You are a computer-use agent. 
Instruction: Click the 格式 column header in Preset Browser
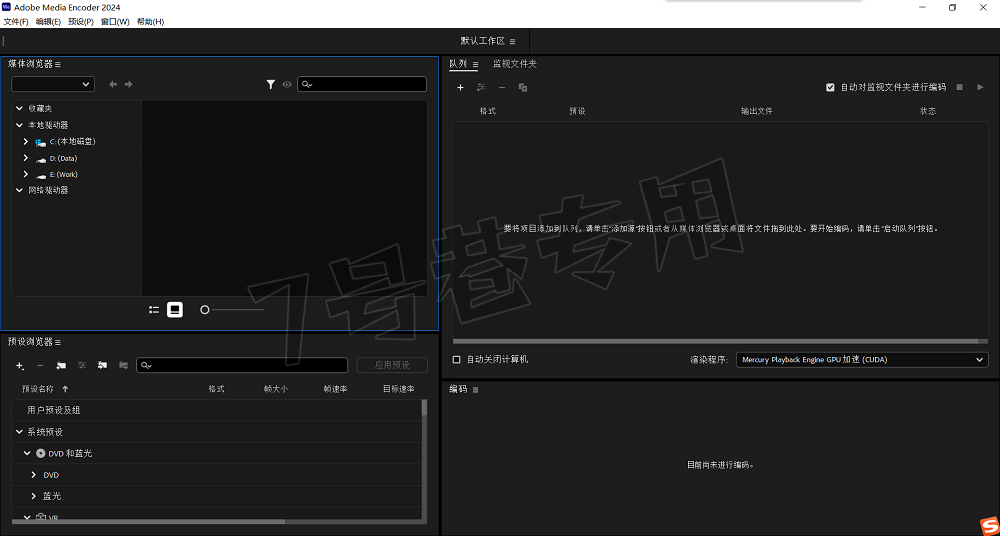click(x=216, y=389)
